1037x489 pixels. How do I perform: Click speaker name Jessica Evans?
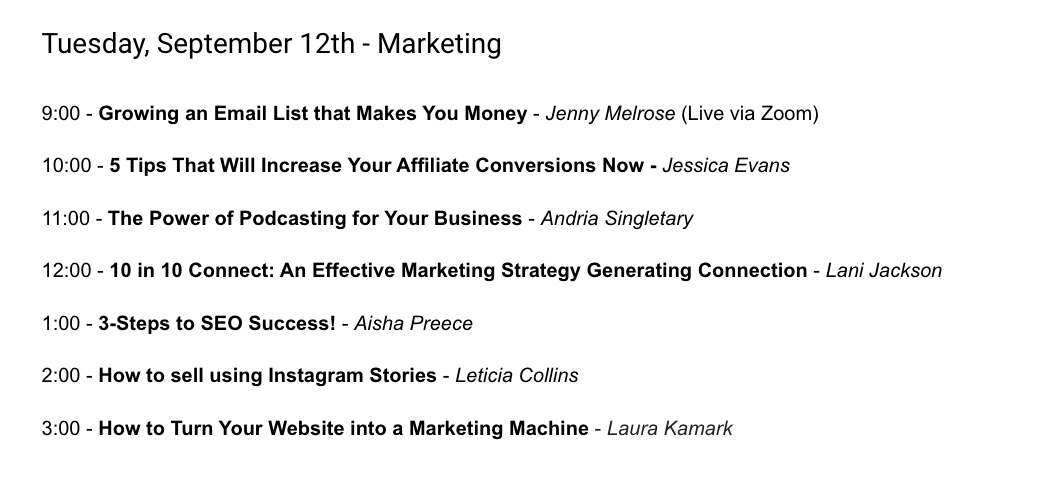[x=726, y=166]
